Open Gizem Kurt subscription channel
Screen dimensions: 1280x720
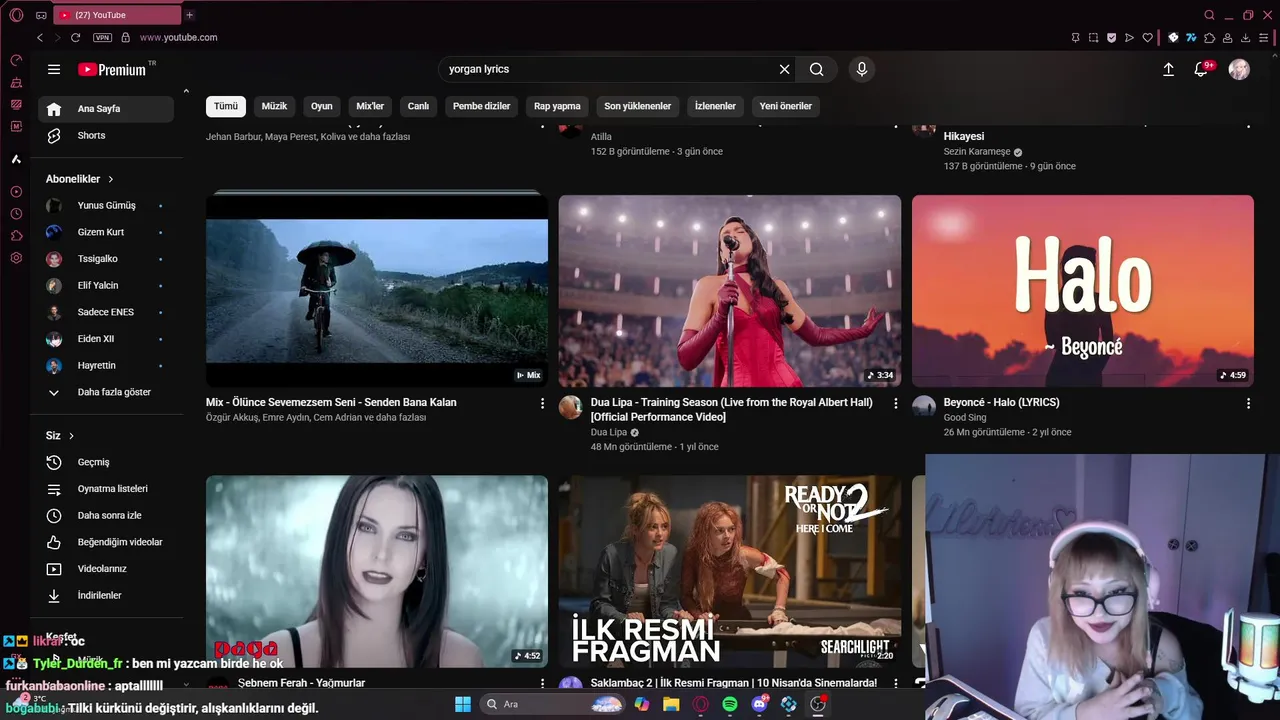pyautogui.click(x=106, y=232)
